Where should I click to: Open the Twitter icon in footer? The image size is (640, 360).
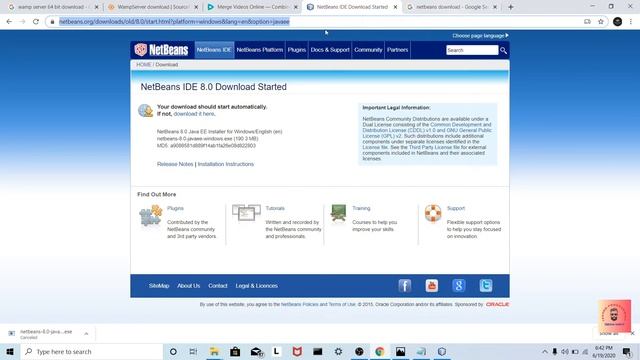(x=486, y=285)
